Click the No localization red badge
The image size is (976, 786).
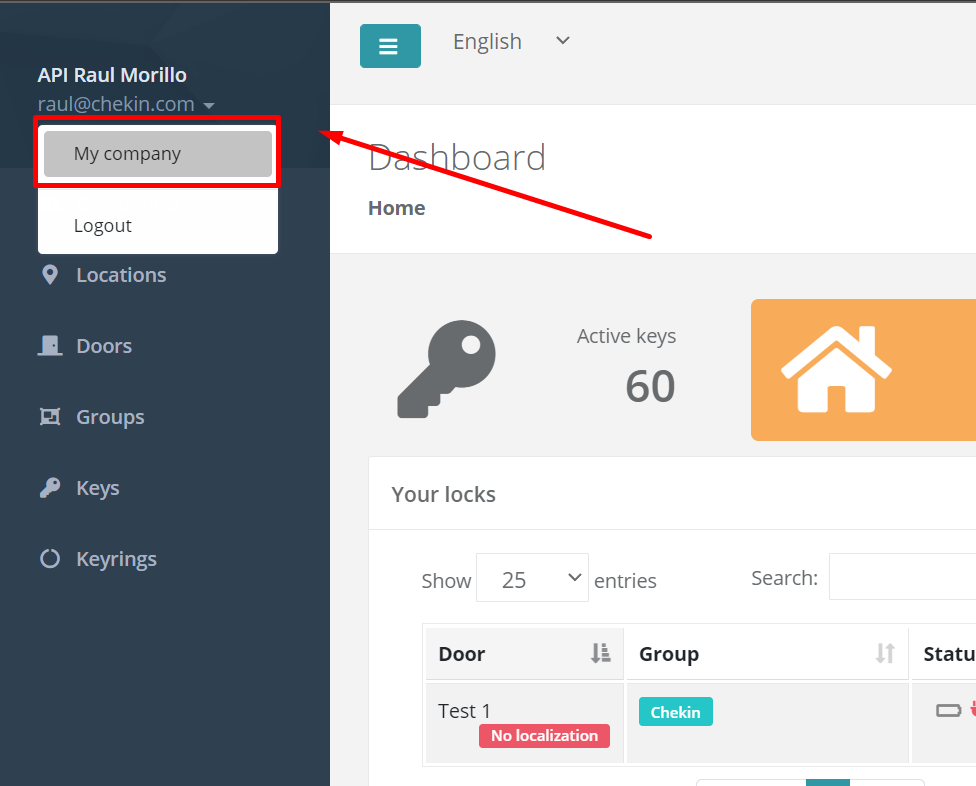(544, 736)
